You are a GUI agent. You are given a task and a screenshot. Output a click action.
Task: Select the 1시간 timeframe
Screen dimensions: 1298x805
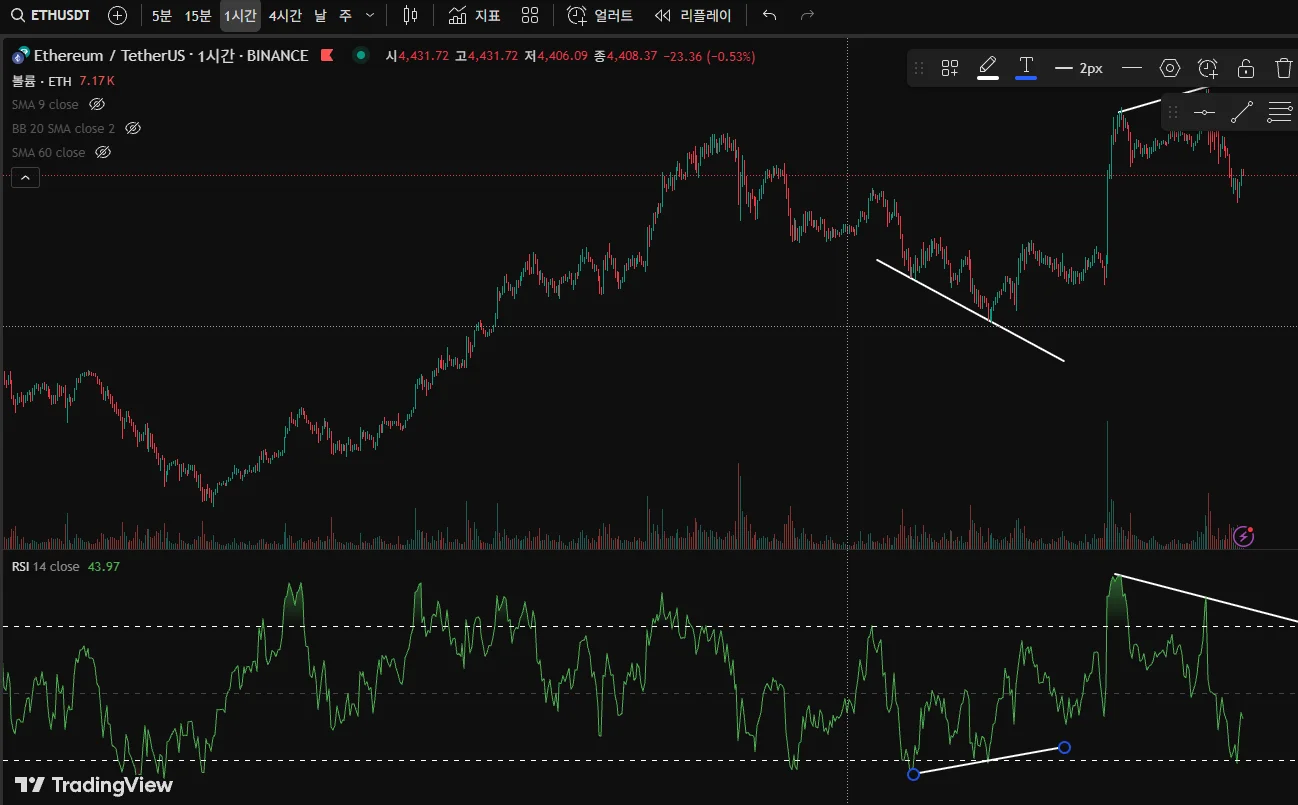click(240, 16)
